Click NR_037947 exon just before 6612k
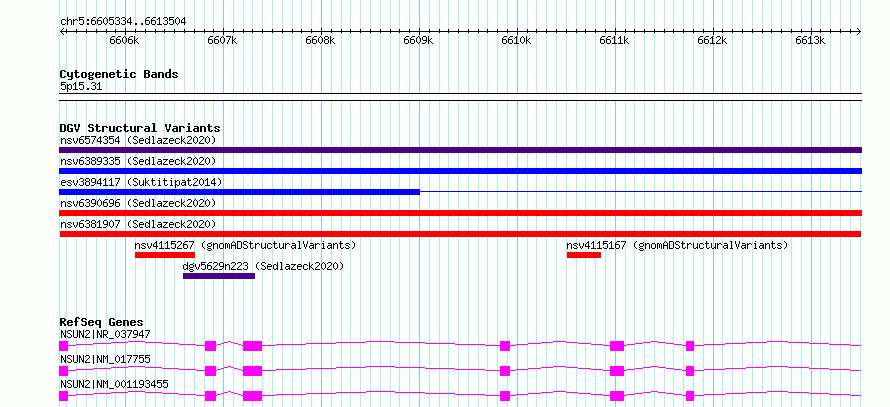This screenshot has width=890, height=407. tap(690, 346)
